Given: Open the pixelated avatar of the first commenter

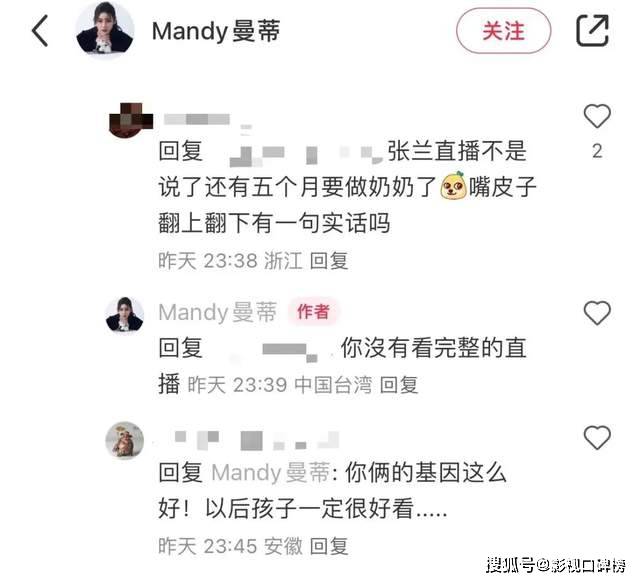Looking at the screenshot, I should coord(129,120).
